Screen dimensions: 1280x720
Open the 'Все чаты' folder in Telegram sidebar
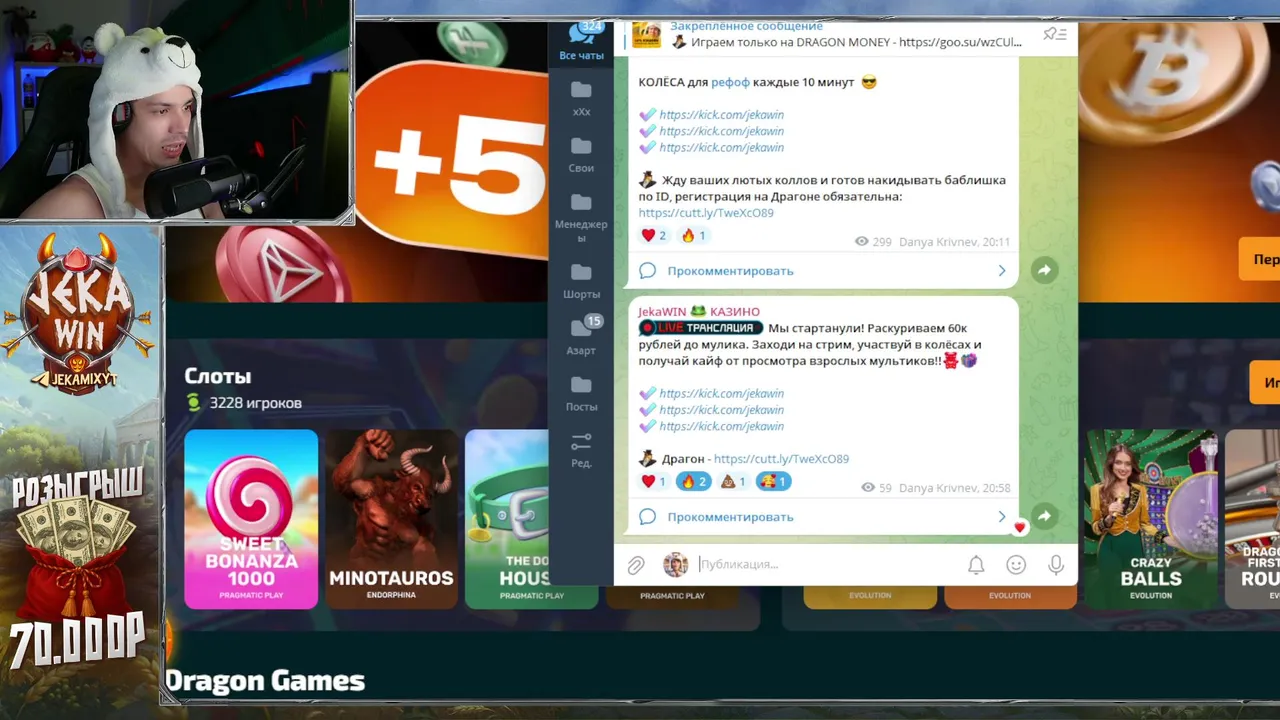(581, 42)
